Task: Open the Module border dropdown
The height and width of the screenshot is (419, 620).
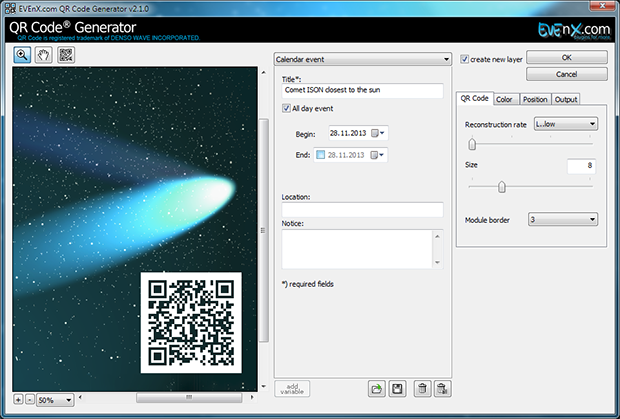Action: 563,219
